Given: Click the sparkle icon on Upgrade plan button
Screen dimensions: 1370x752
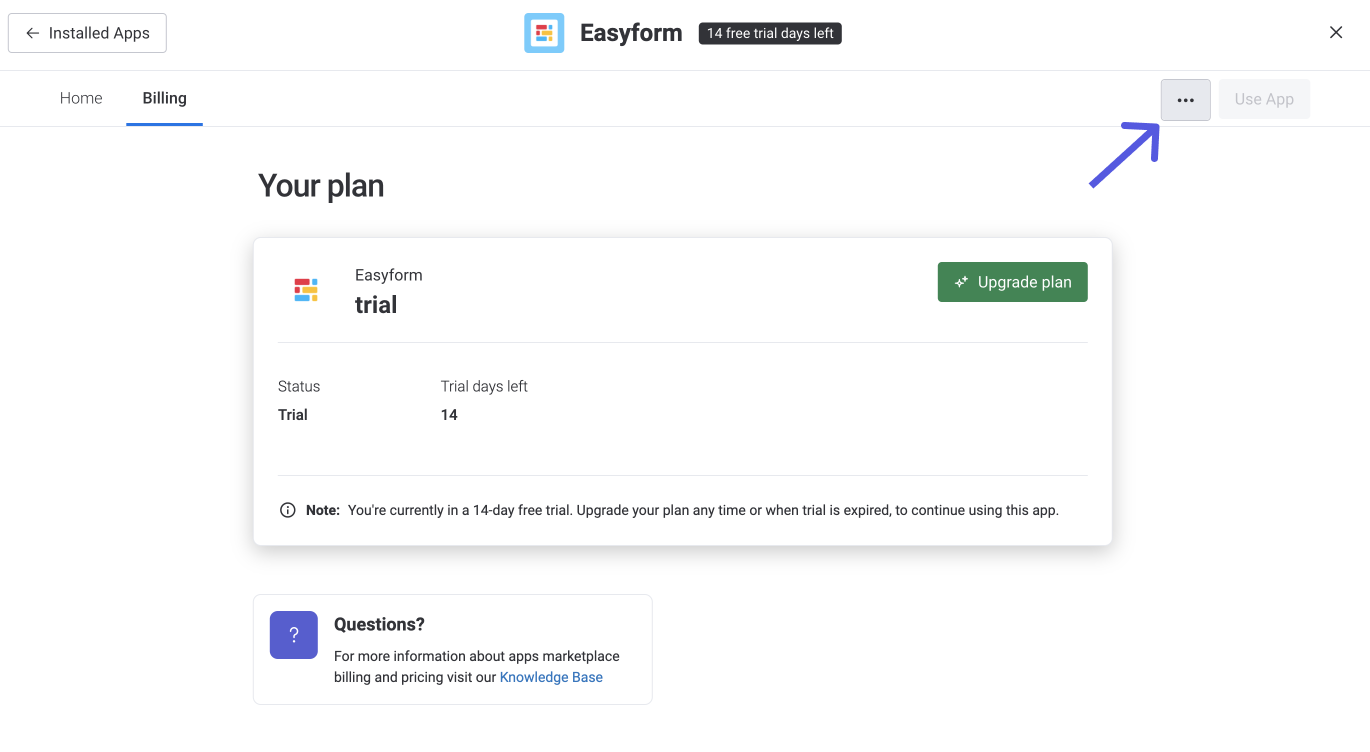Looking at the screenshot, I should (x=961, y=281).
